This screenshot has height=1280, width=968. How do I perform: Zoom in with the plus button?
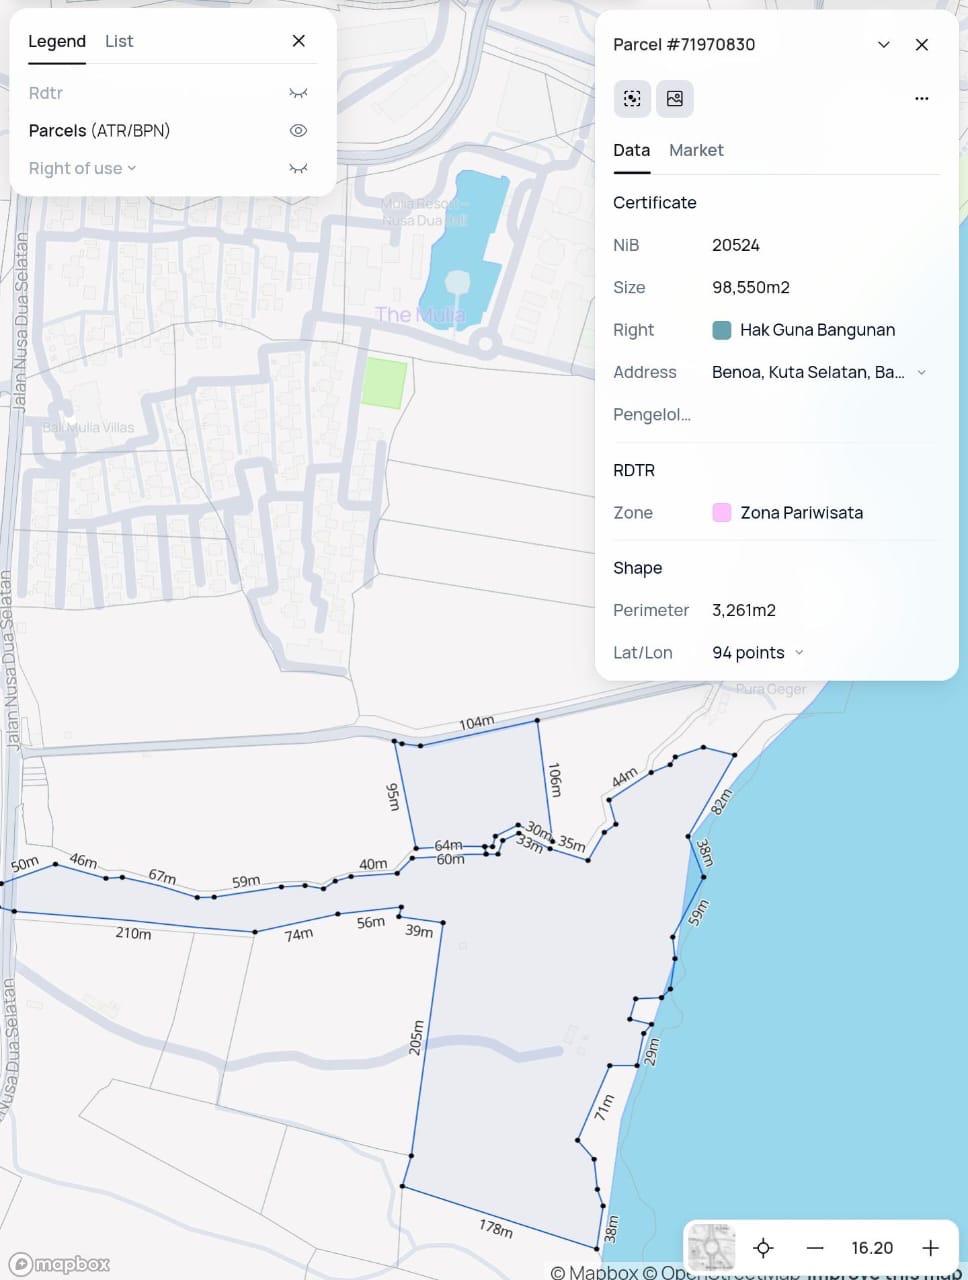click(x=930, y=1248)
